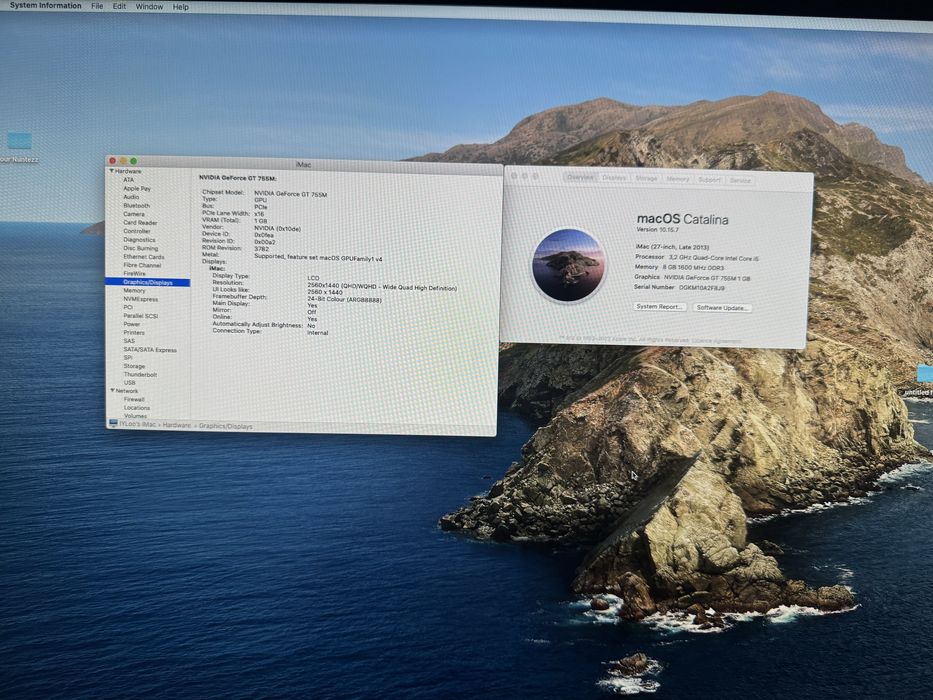The height and width of the screenshot is (700, 933).
Task: Select Card Reader in the sidebar
Action: pyautogui.click(x=140, y=223)
